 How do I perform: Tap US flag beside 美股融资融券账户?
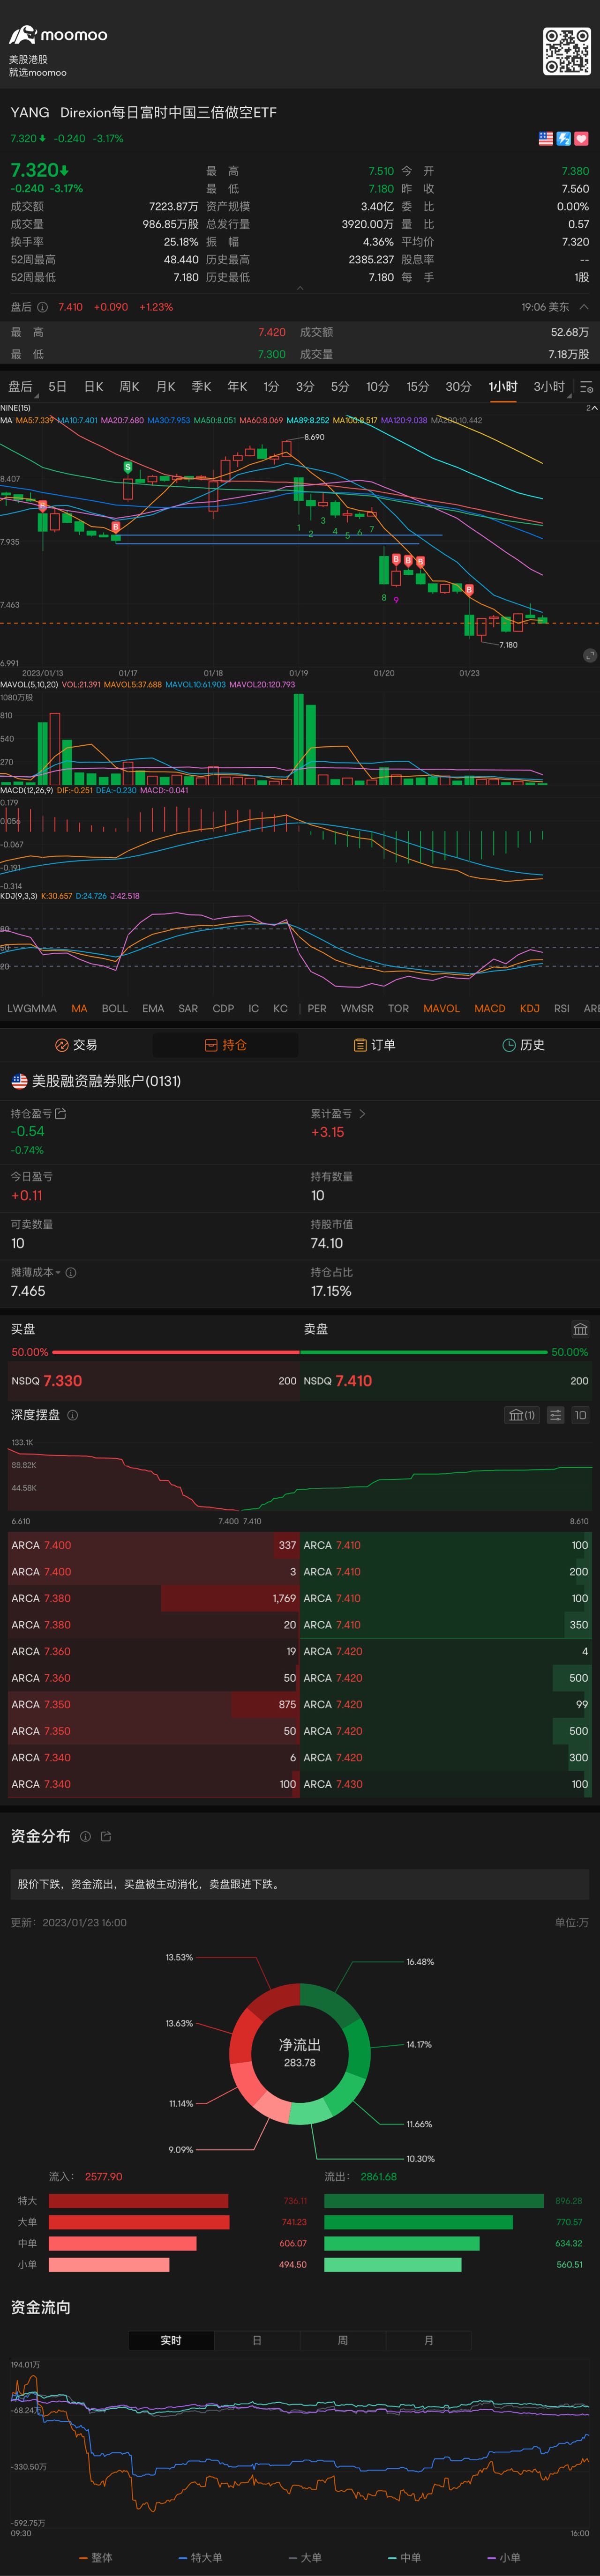tap(19, 1081)
